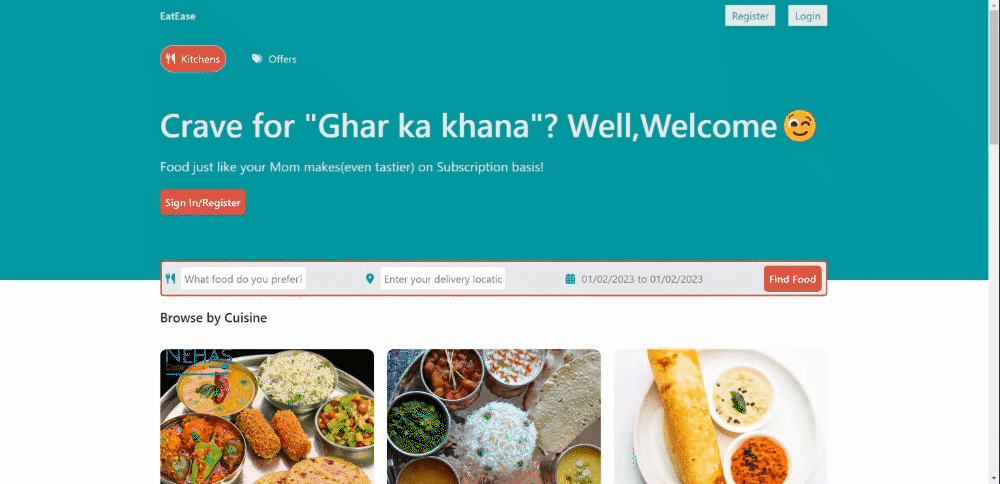Click the fork and knife icon in Kitchens tab
The width and height of the screenshot is (1000, 484).
[x=170, y=59]
